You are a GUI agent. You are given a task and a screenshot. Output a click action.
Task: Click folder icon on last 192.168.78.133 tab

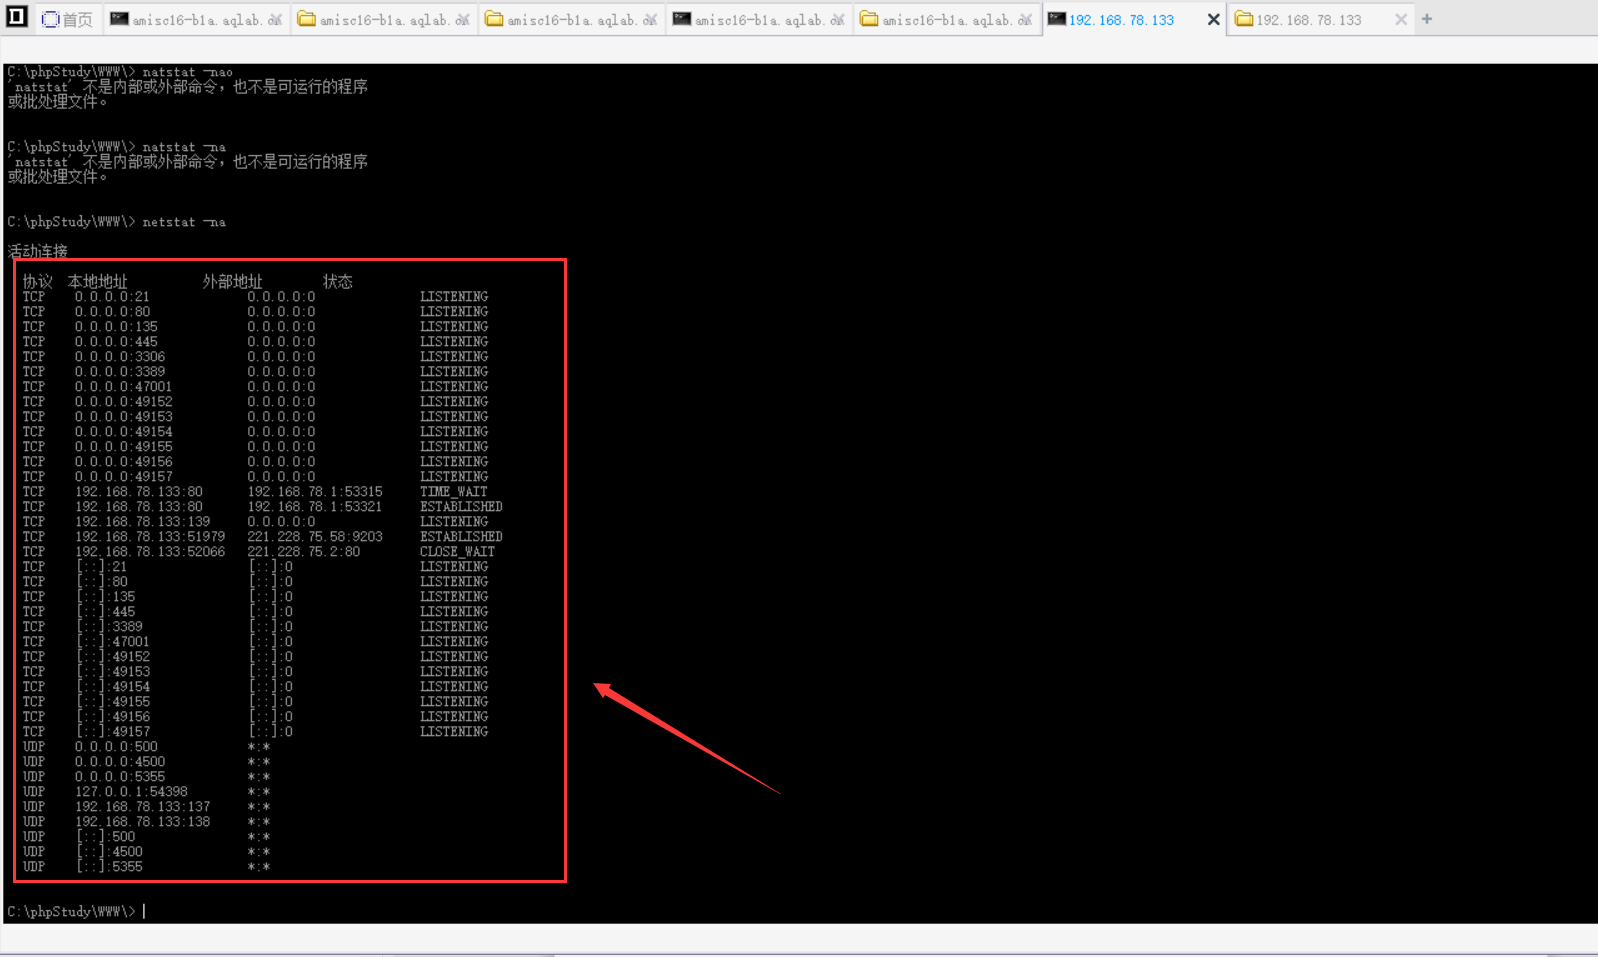(x=1244, y=19)
